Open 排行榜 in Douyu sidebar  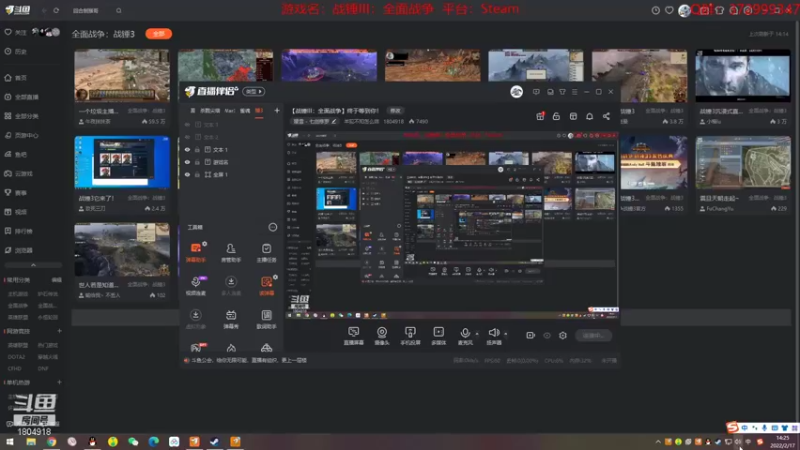click(19, 231)
